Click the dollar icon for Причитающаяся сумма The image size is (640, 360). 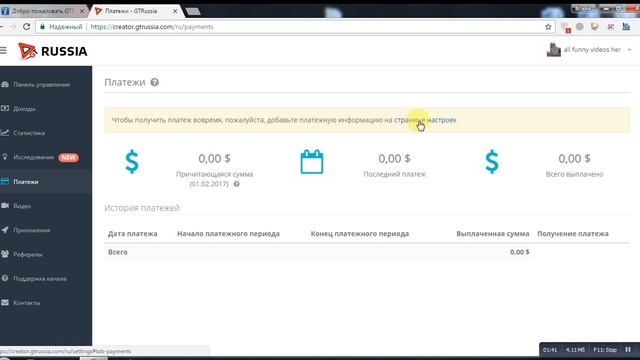pyautogui.click(x=132, y=162)
